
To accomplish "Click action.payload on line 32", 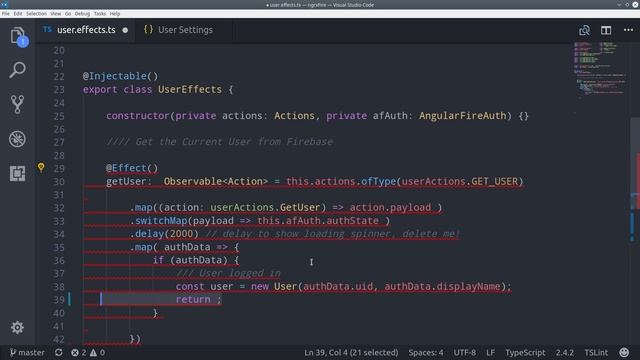I will [390, 207].
